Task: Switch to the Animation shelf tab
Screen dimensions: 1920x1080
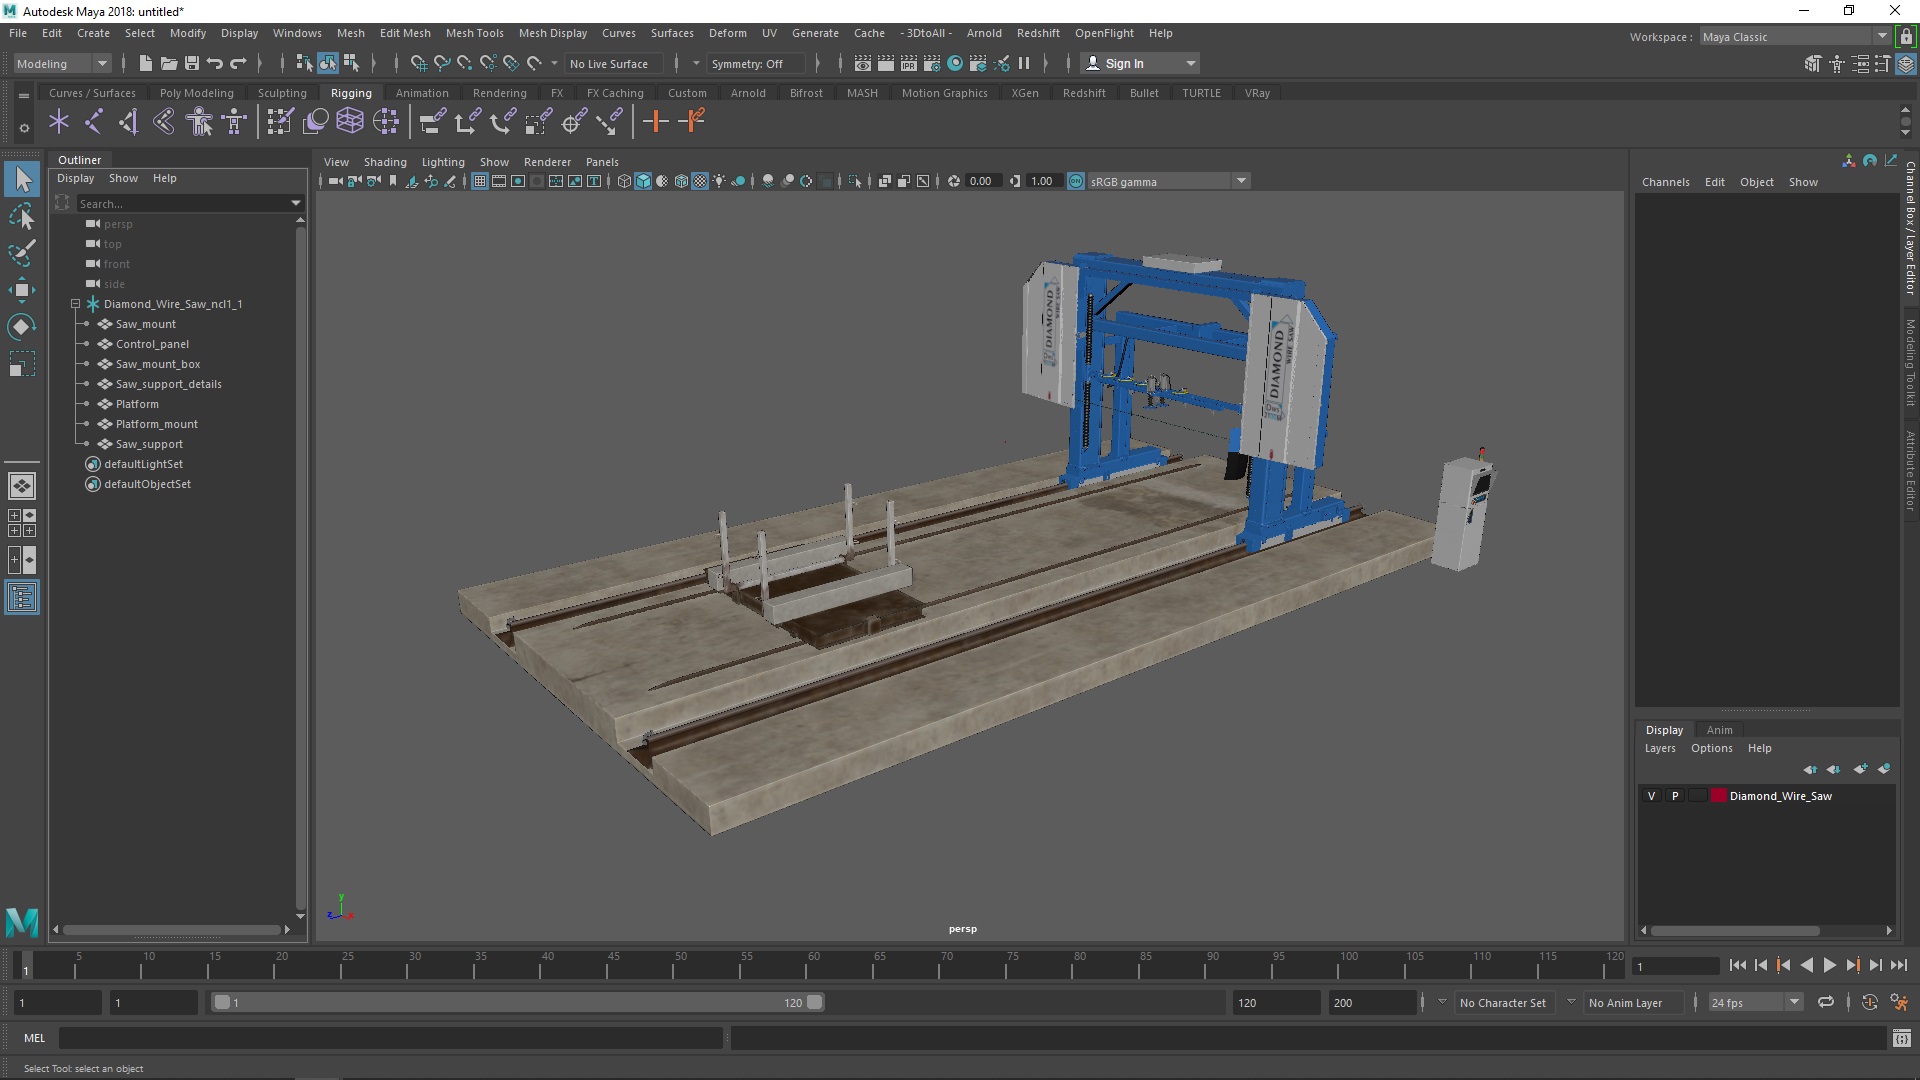Action: pyautogui.click(x=421, y=93)
